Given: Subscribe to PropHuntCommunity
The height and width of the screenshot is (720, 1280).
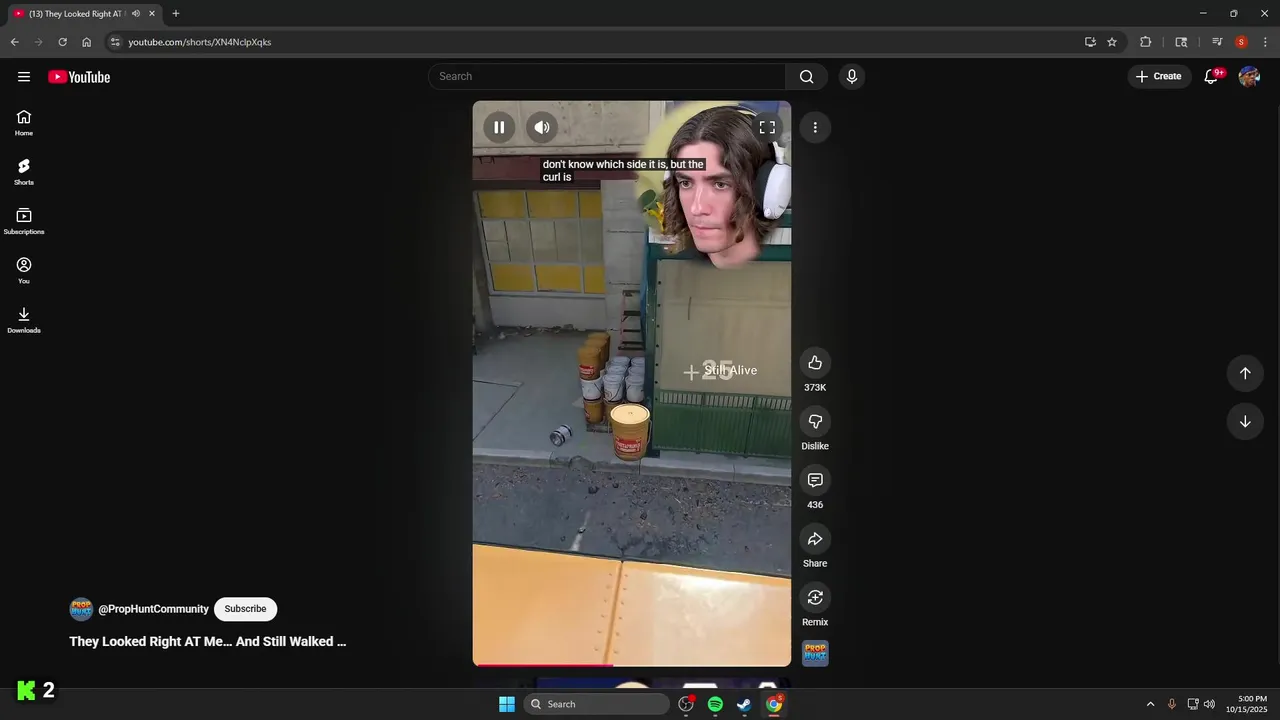Looking at the screenshot, I should pyautogui.click(x=245, y=609).
